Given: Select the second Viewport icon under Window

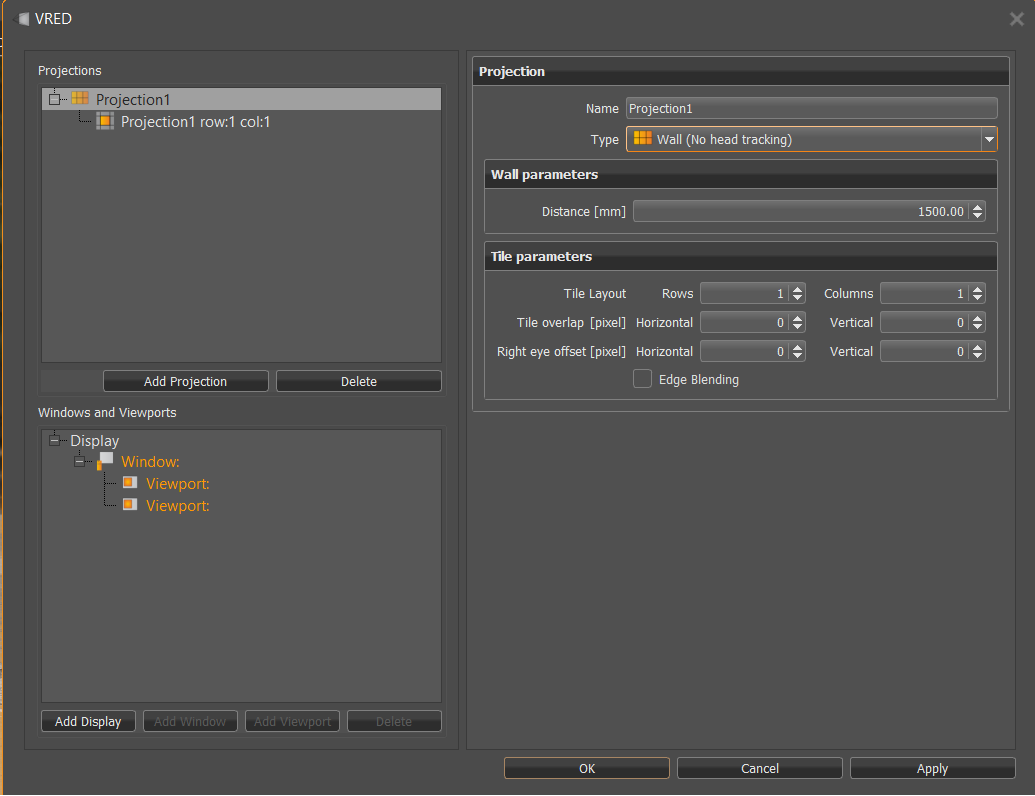Looking at the screenshot, I should (131, 505).
